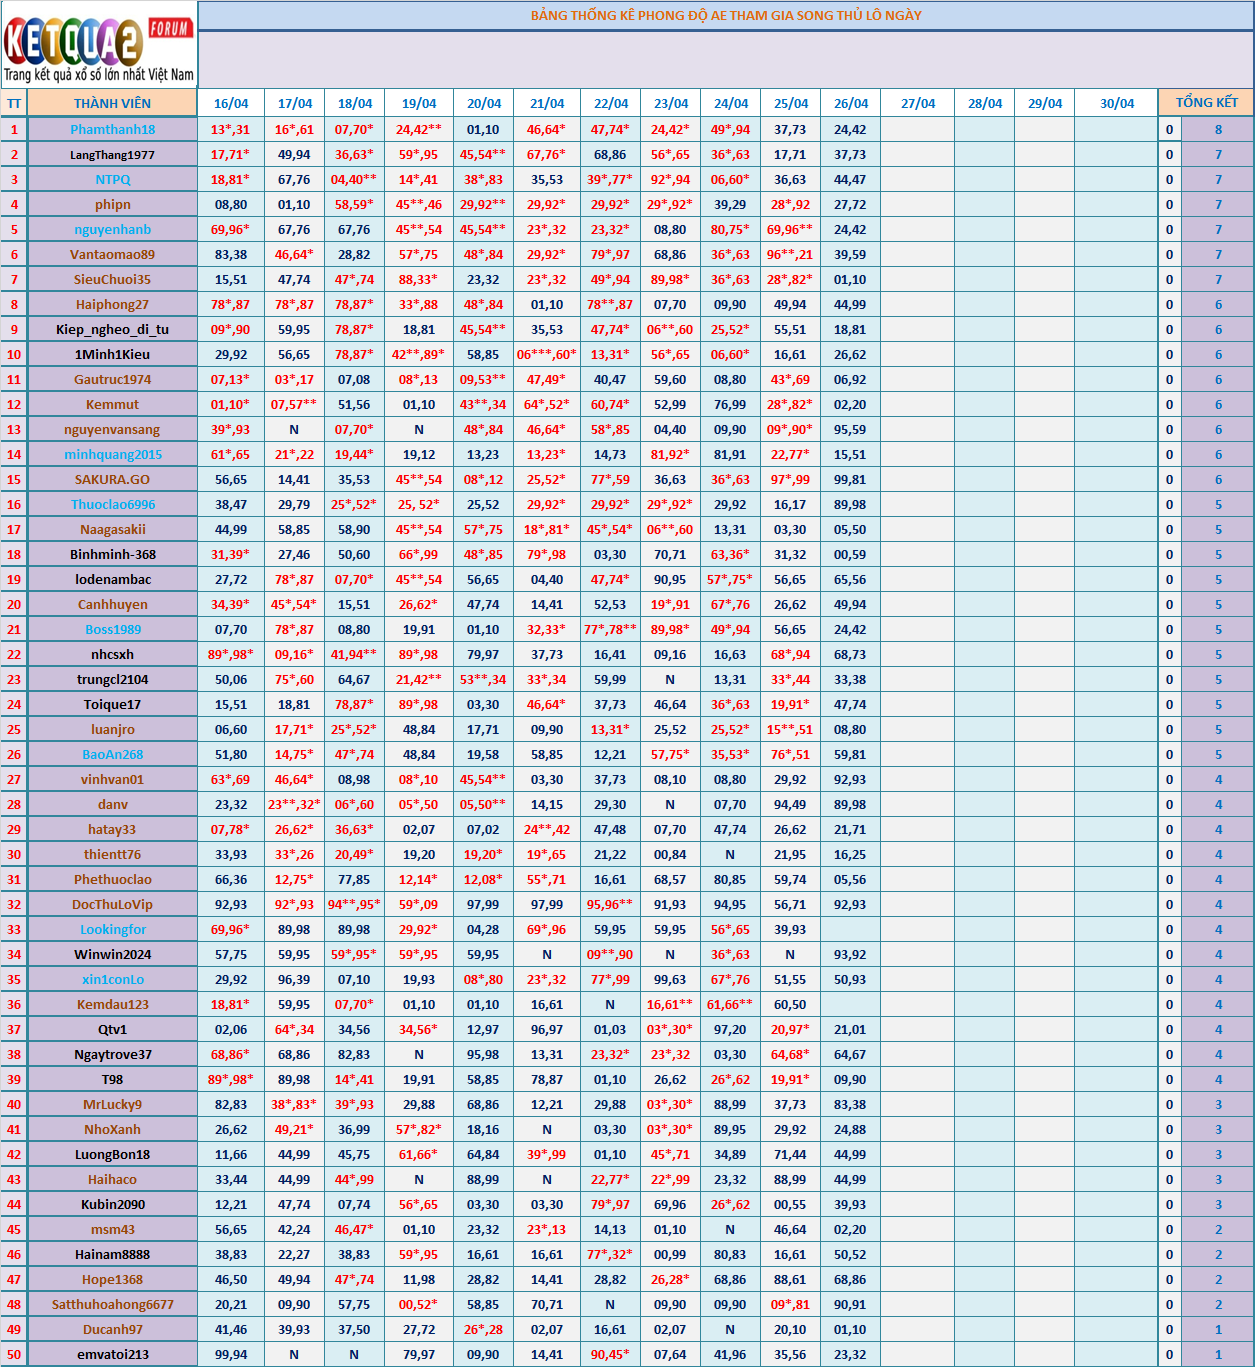Select the 27/04 date column header

[x=918, y=103]
